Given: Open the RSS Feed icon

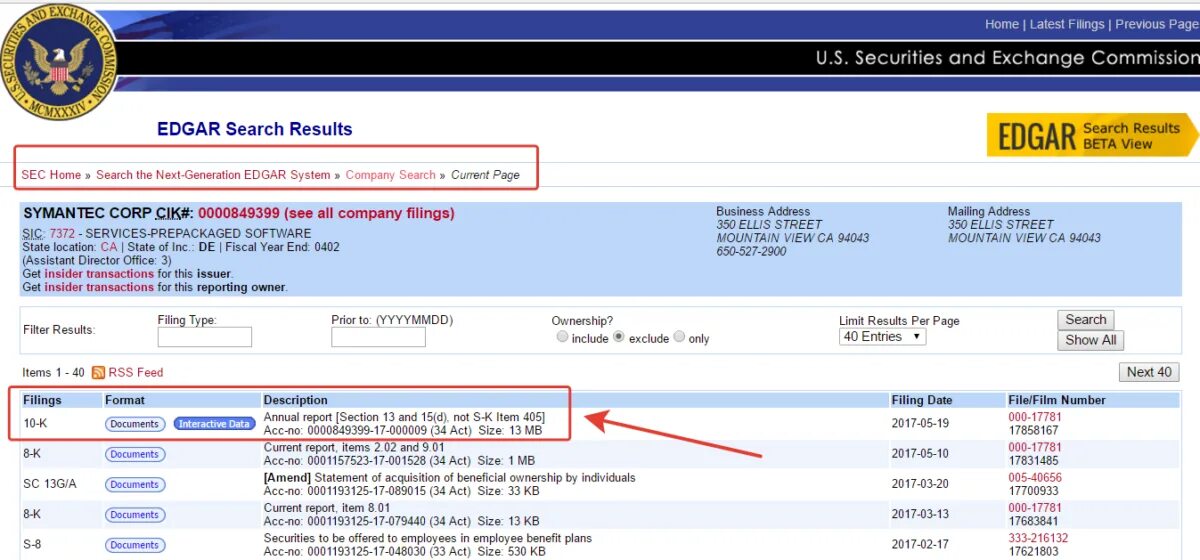Looking at the screenshot, I should [x=98, y=373].
